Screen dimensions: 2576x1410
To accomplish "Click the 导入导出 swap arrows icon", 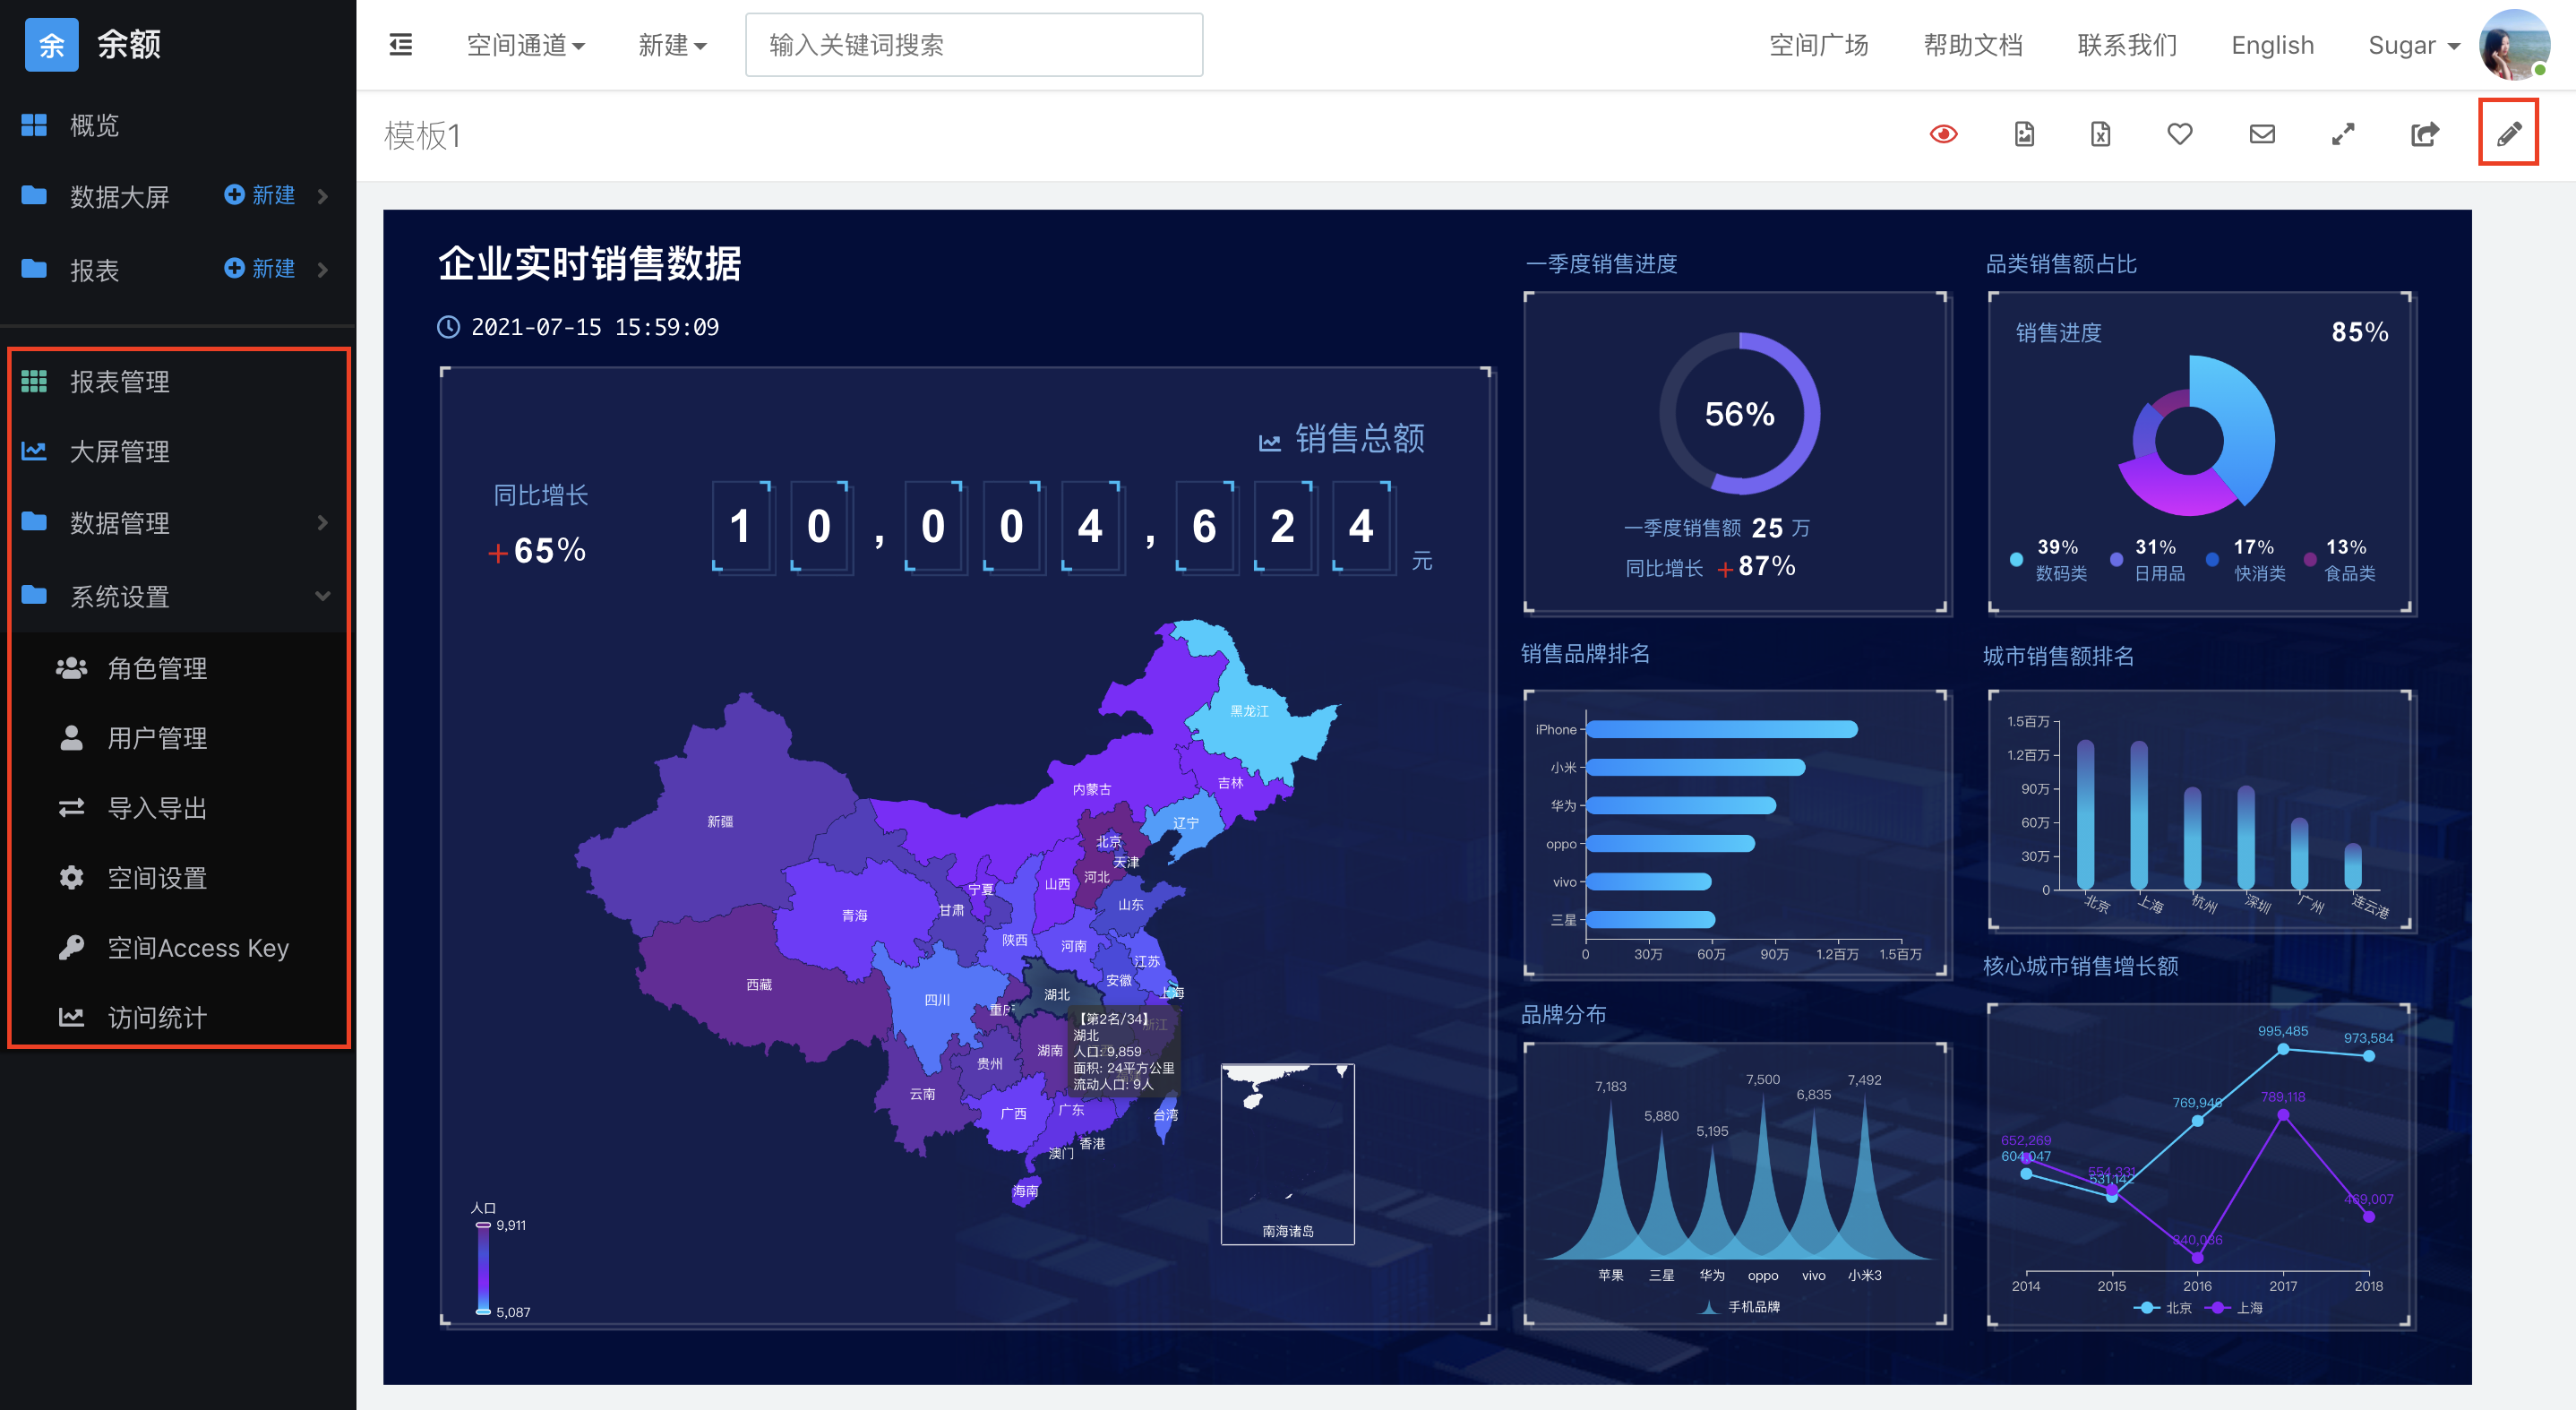I will click(71, 807).
